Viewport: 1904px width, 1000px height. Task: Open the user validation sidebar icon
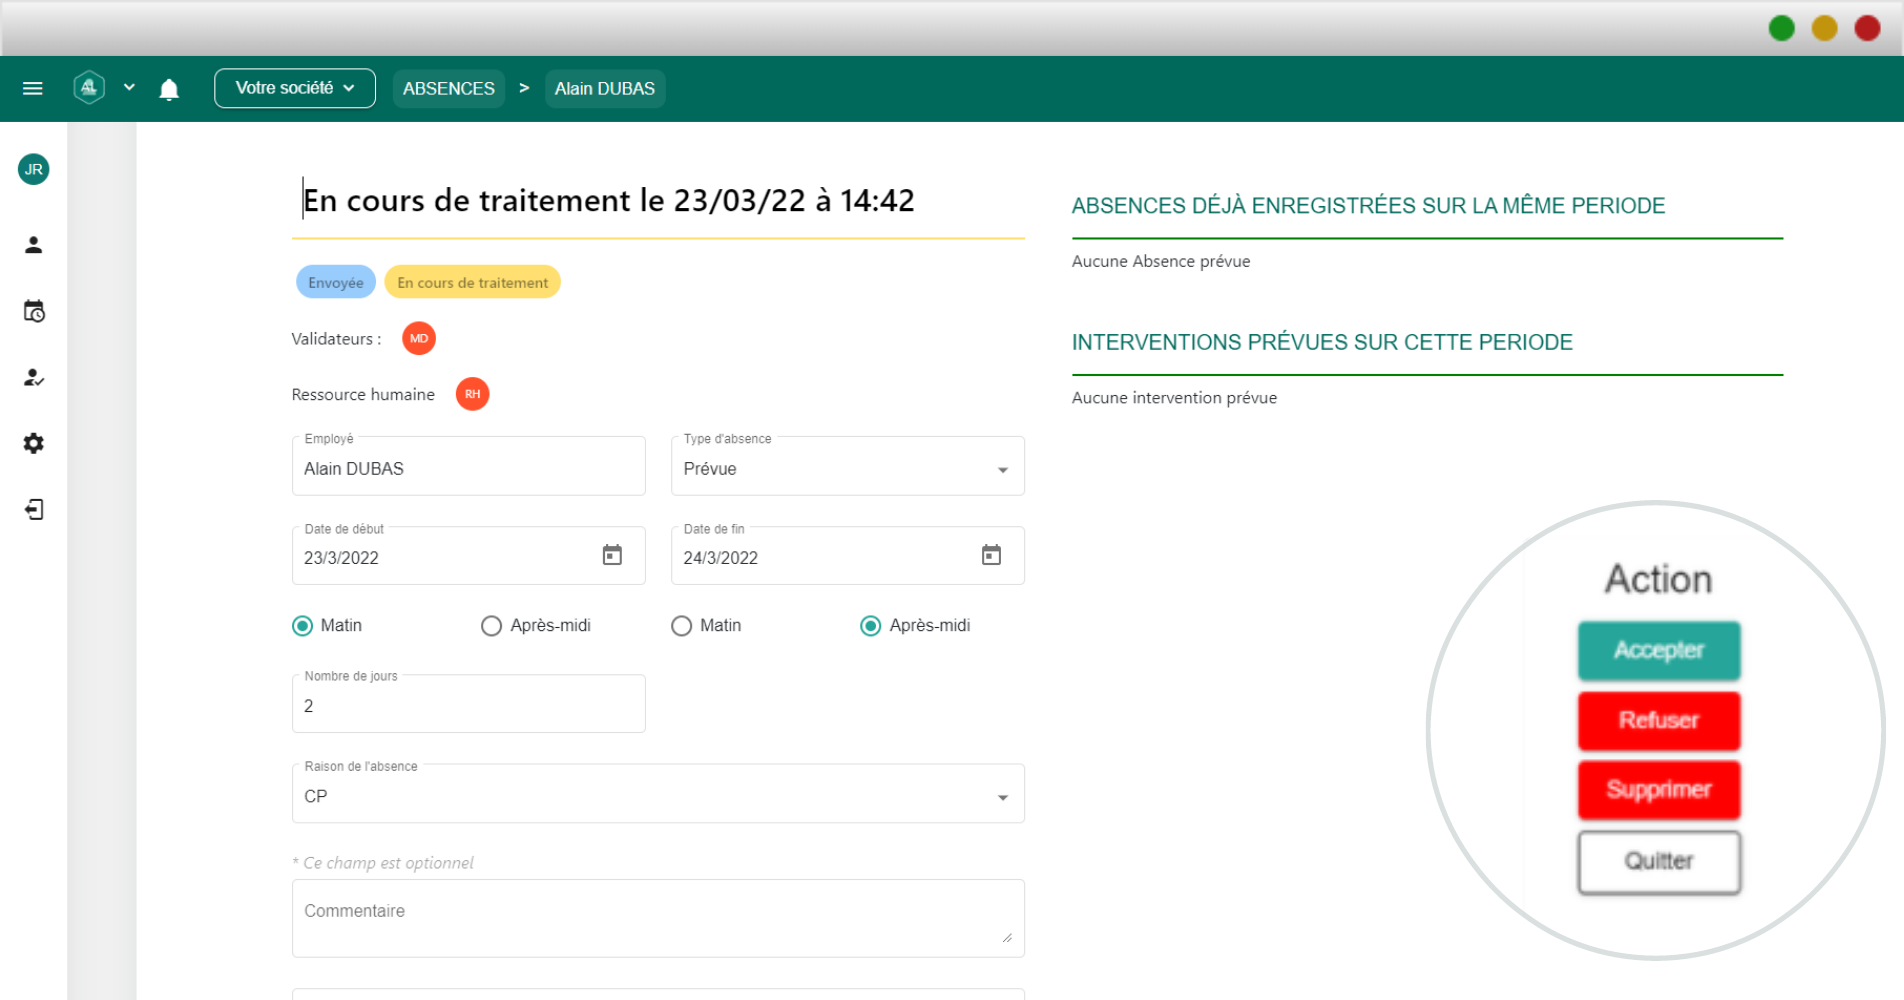pyautogui.click(x=34, y=377)
